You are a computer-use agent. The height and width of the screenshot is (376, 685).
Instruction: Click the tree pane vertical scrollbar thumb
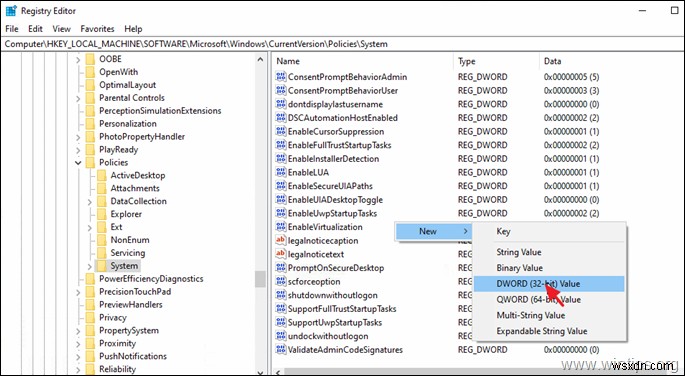tap(260, 279)
